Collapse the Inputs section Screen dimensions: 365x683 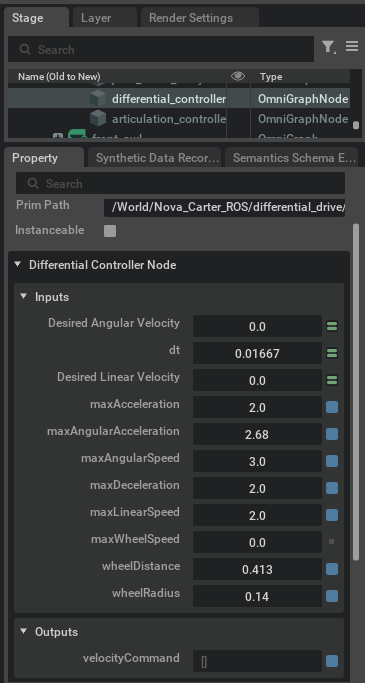pyautogui.click(x=24, y=297)
